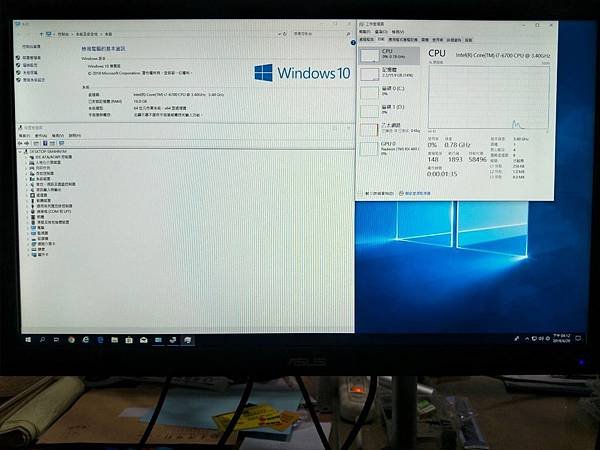Select CPU in Task Manager performance sidebar
The width and height of the screenshot is (600, 450).
[390, 56]
